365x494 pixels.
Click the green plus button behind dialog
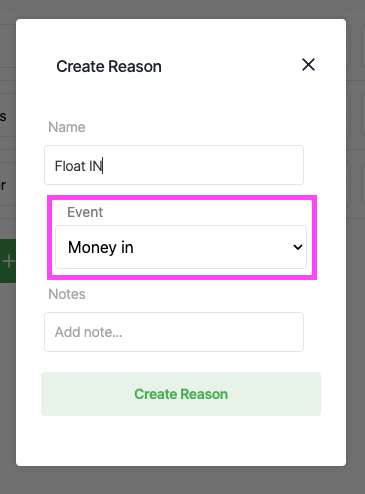pyautogui.click(x=8, y=261)
